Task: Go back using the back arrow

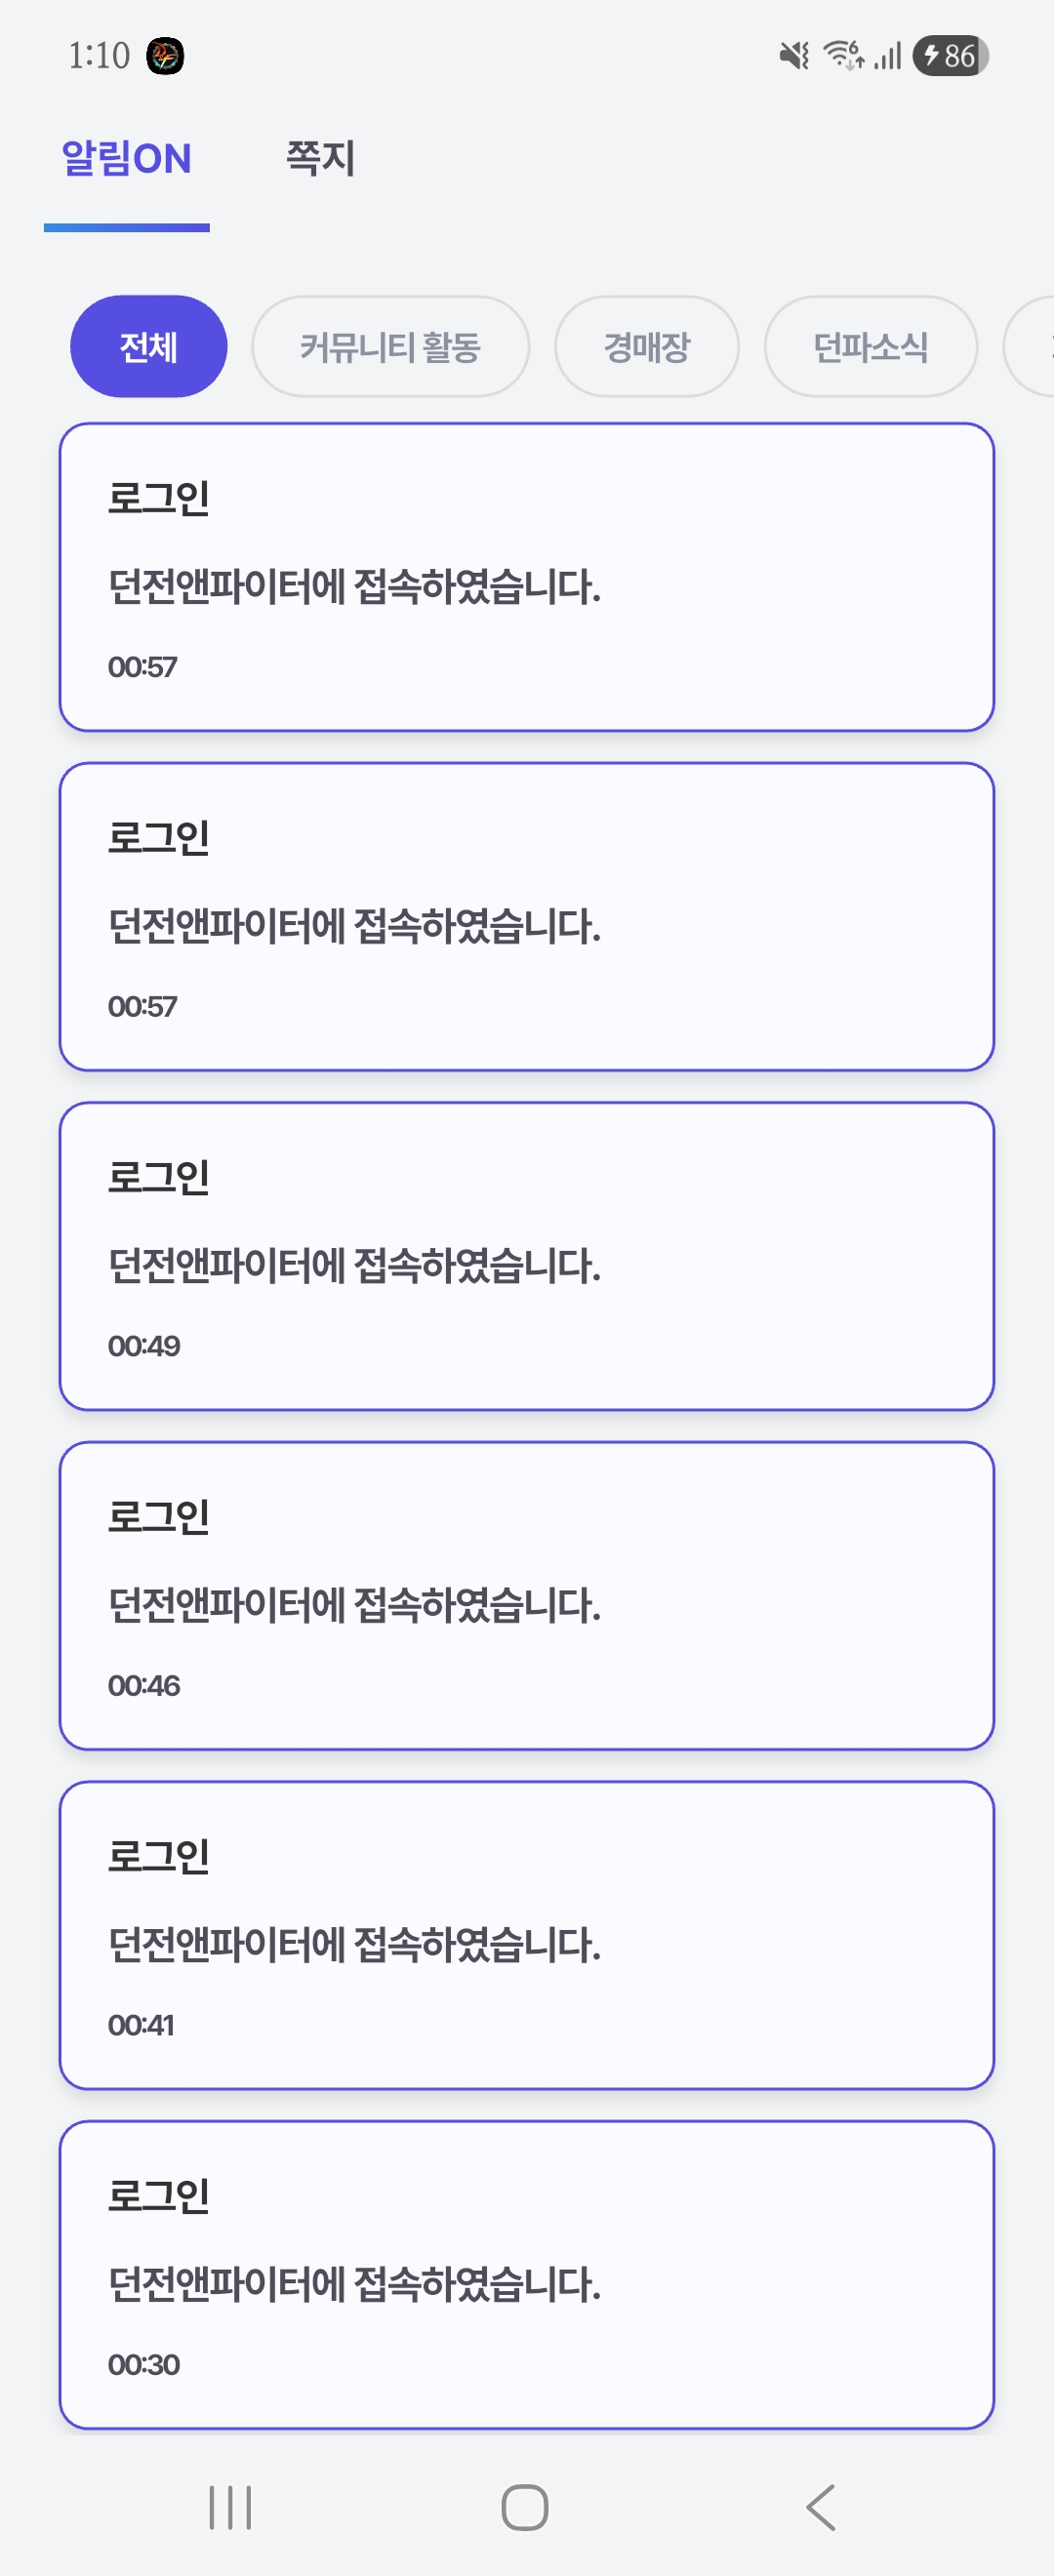Action: 821,2507
